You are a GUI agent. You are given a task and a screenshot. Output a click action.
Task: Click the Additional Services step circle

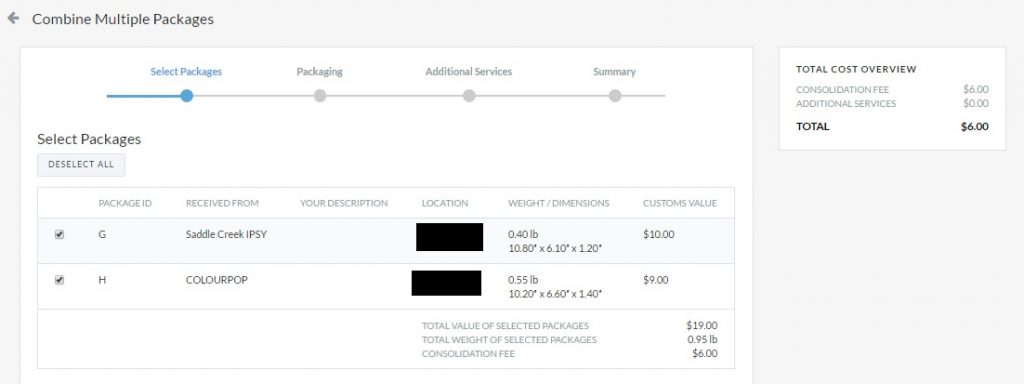[x=469, y=96]
